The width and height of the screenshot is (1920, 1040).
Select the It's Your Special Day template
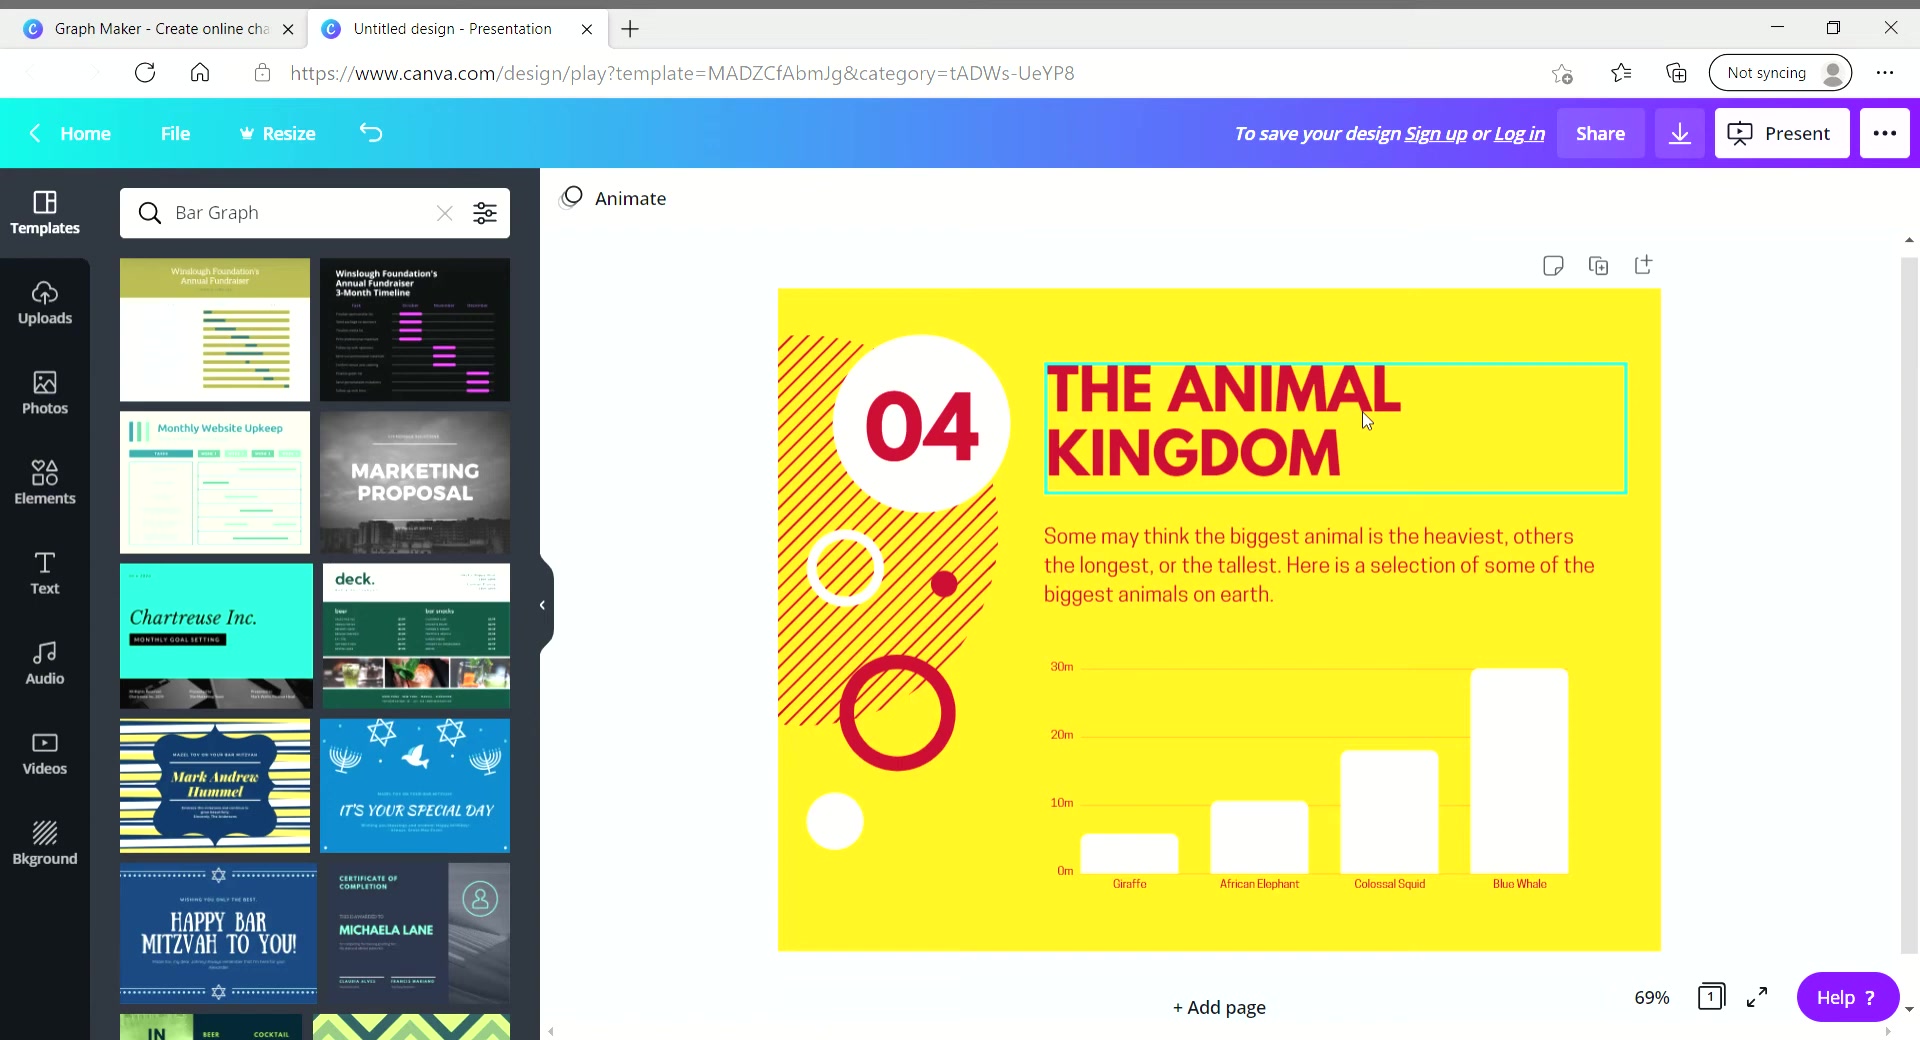coord(415,786)
